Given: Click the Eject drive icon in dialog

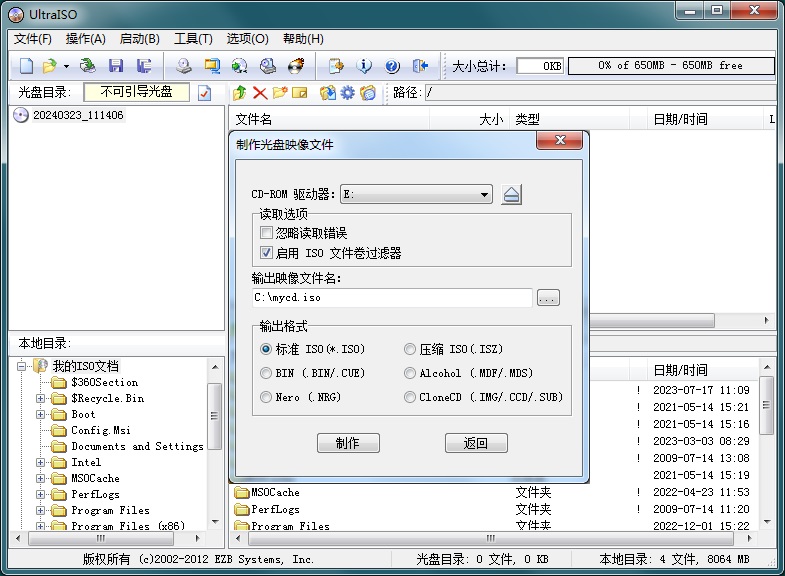Looking at the screenshot, I should 512,194.
